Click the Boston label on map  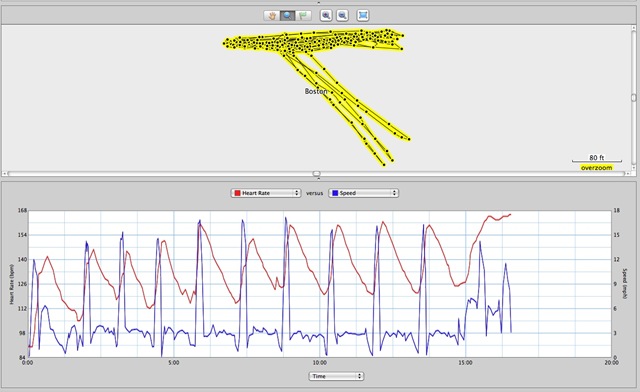316,91
